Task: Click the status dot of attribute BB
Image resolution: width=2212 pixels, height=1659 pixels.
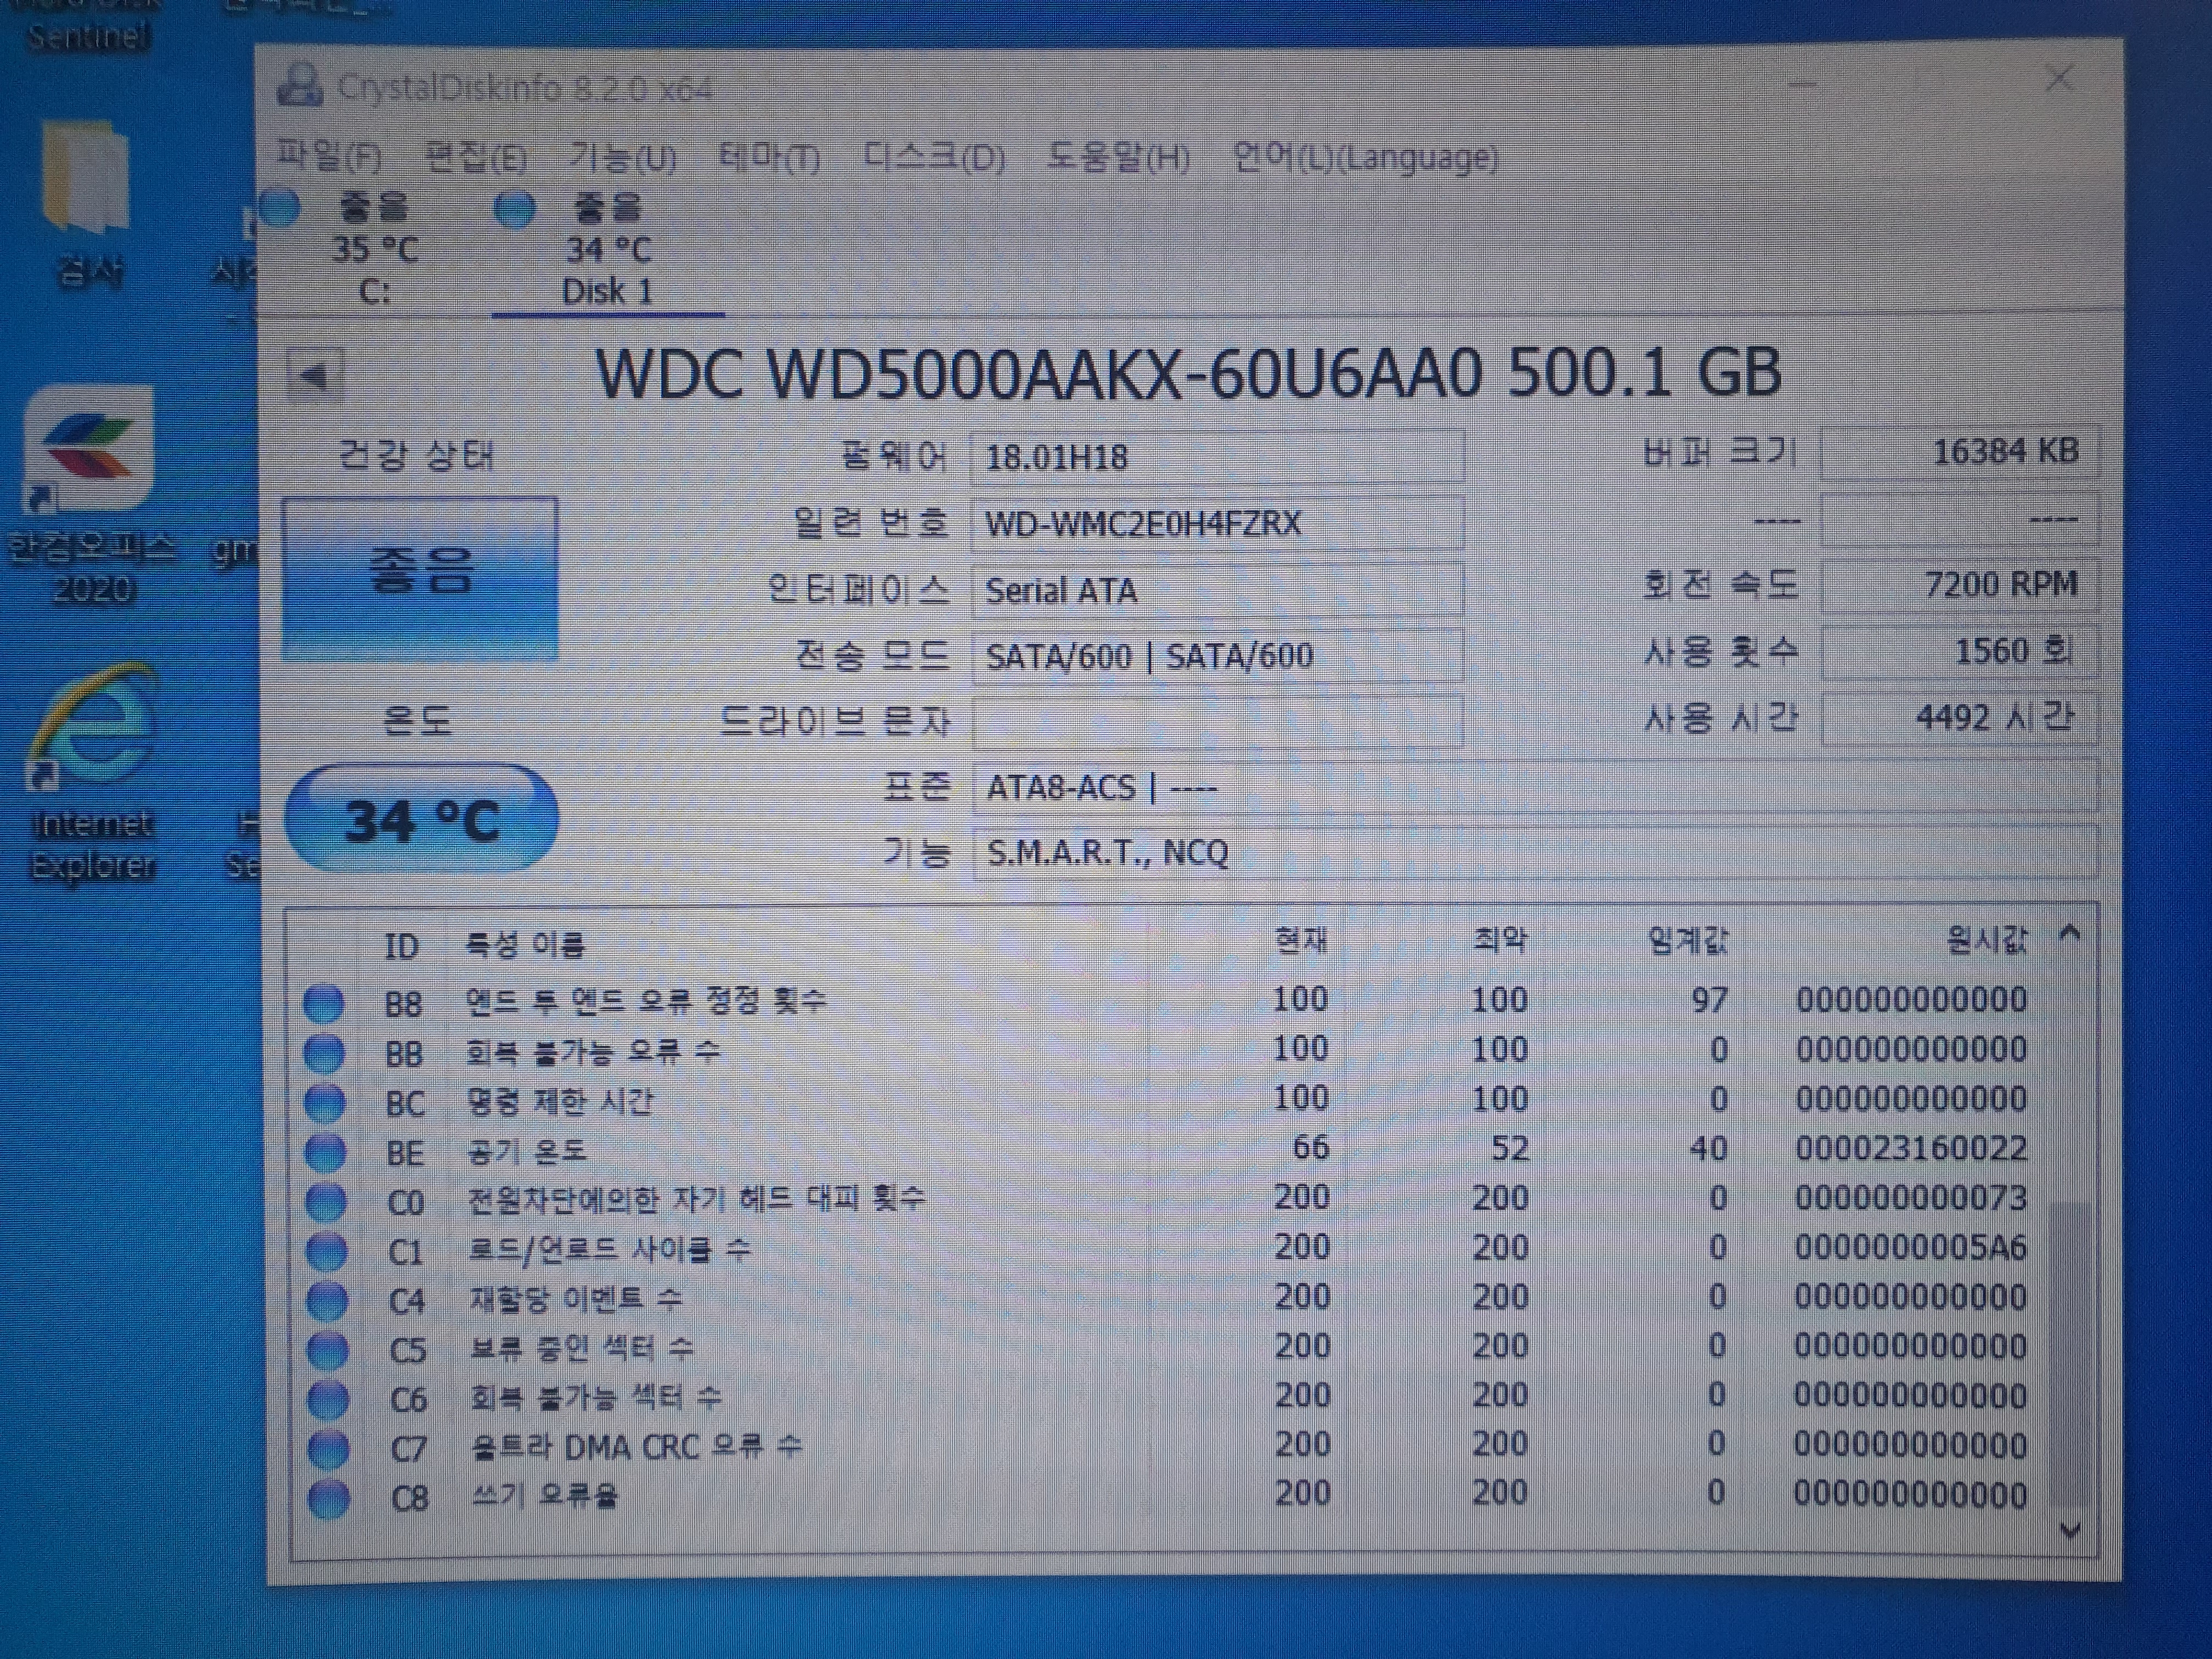Action: click(x=324, y=1052)
